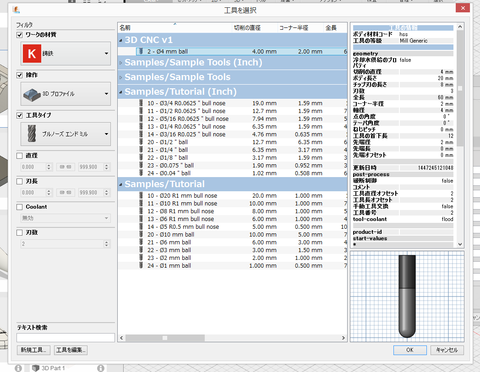This screenshot has width=480, height=372.
Task: Select row 20 - Ø10 mm ball
Action: 233,234
